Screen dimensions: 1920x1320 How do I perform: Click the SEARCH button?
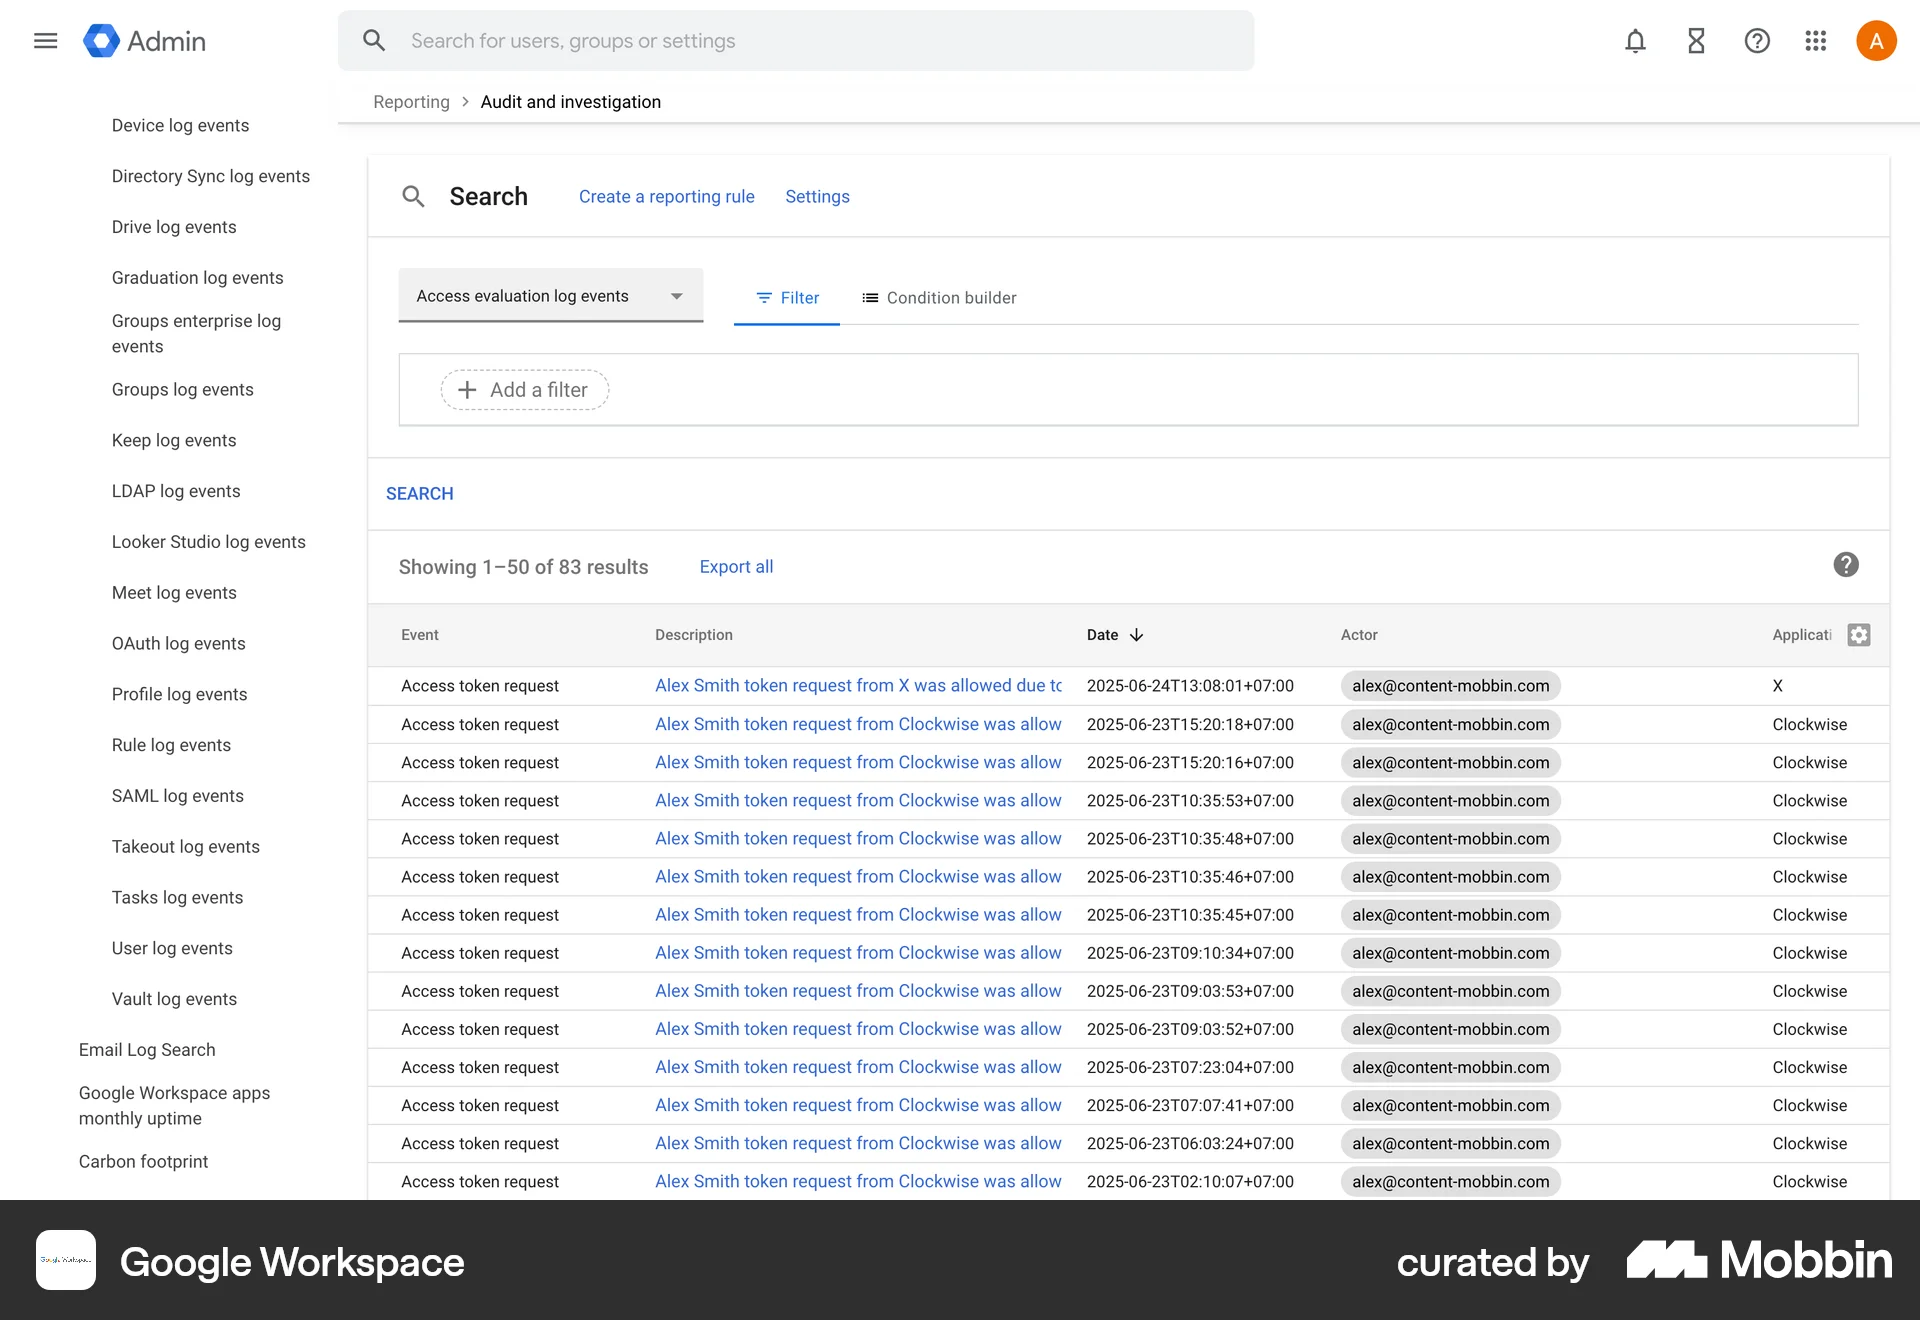[x=419, y=493]
